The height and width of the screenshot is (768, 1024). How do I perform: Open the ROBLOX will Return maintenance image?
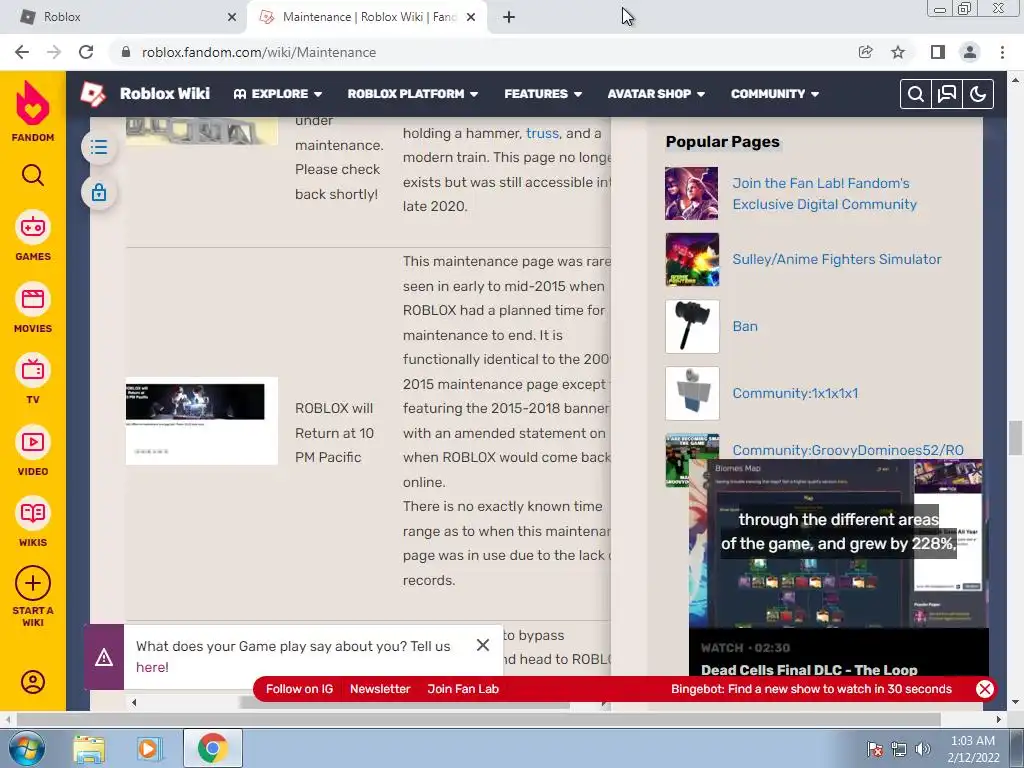[202, 421]
